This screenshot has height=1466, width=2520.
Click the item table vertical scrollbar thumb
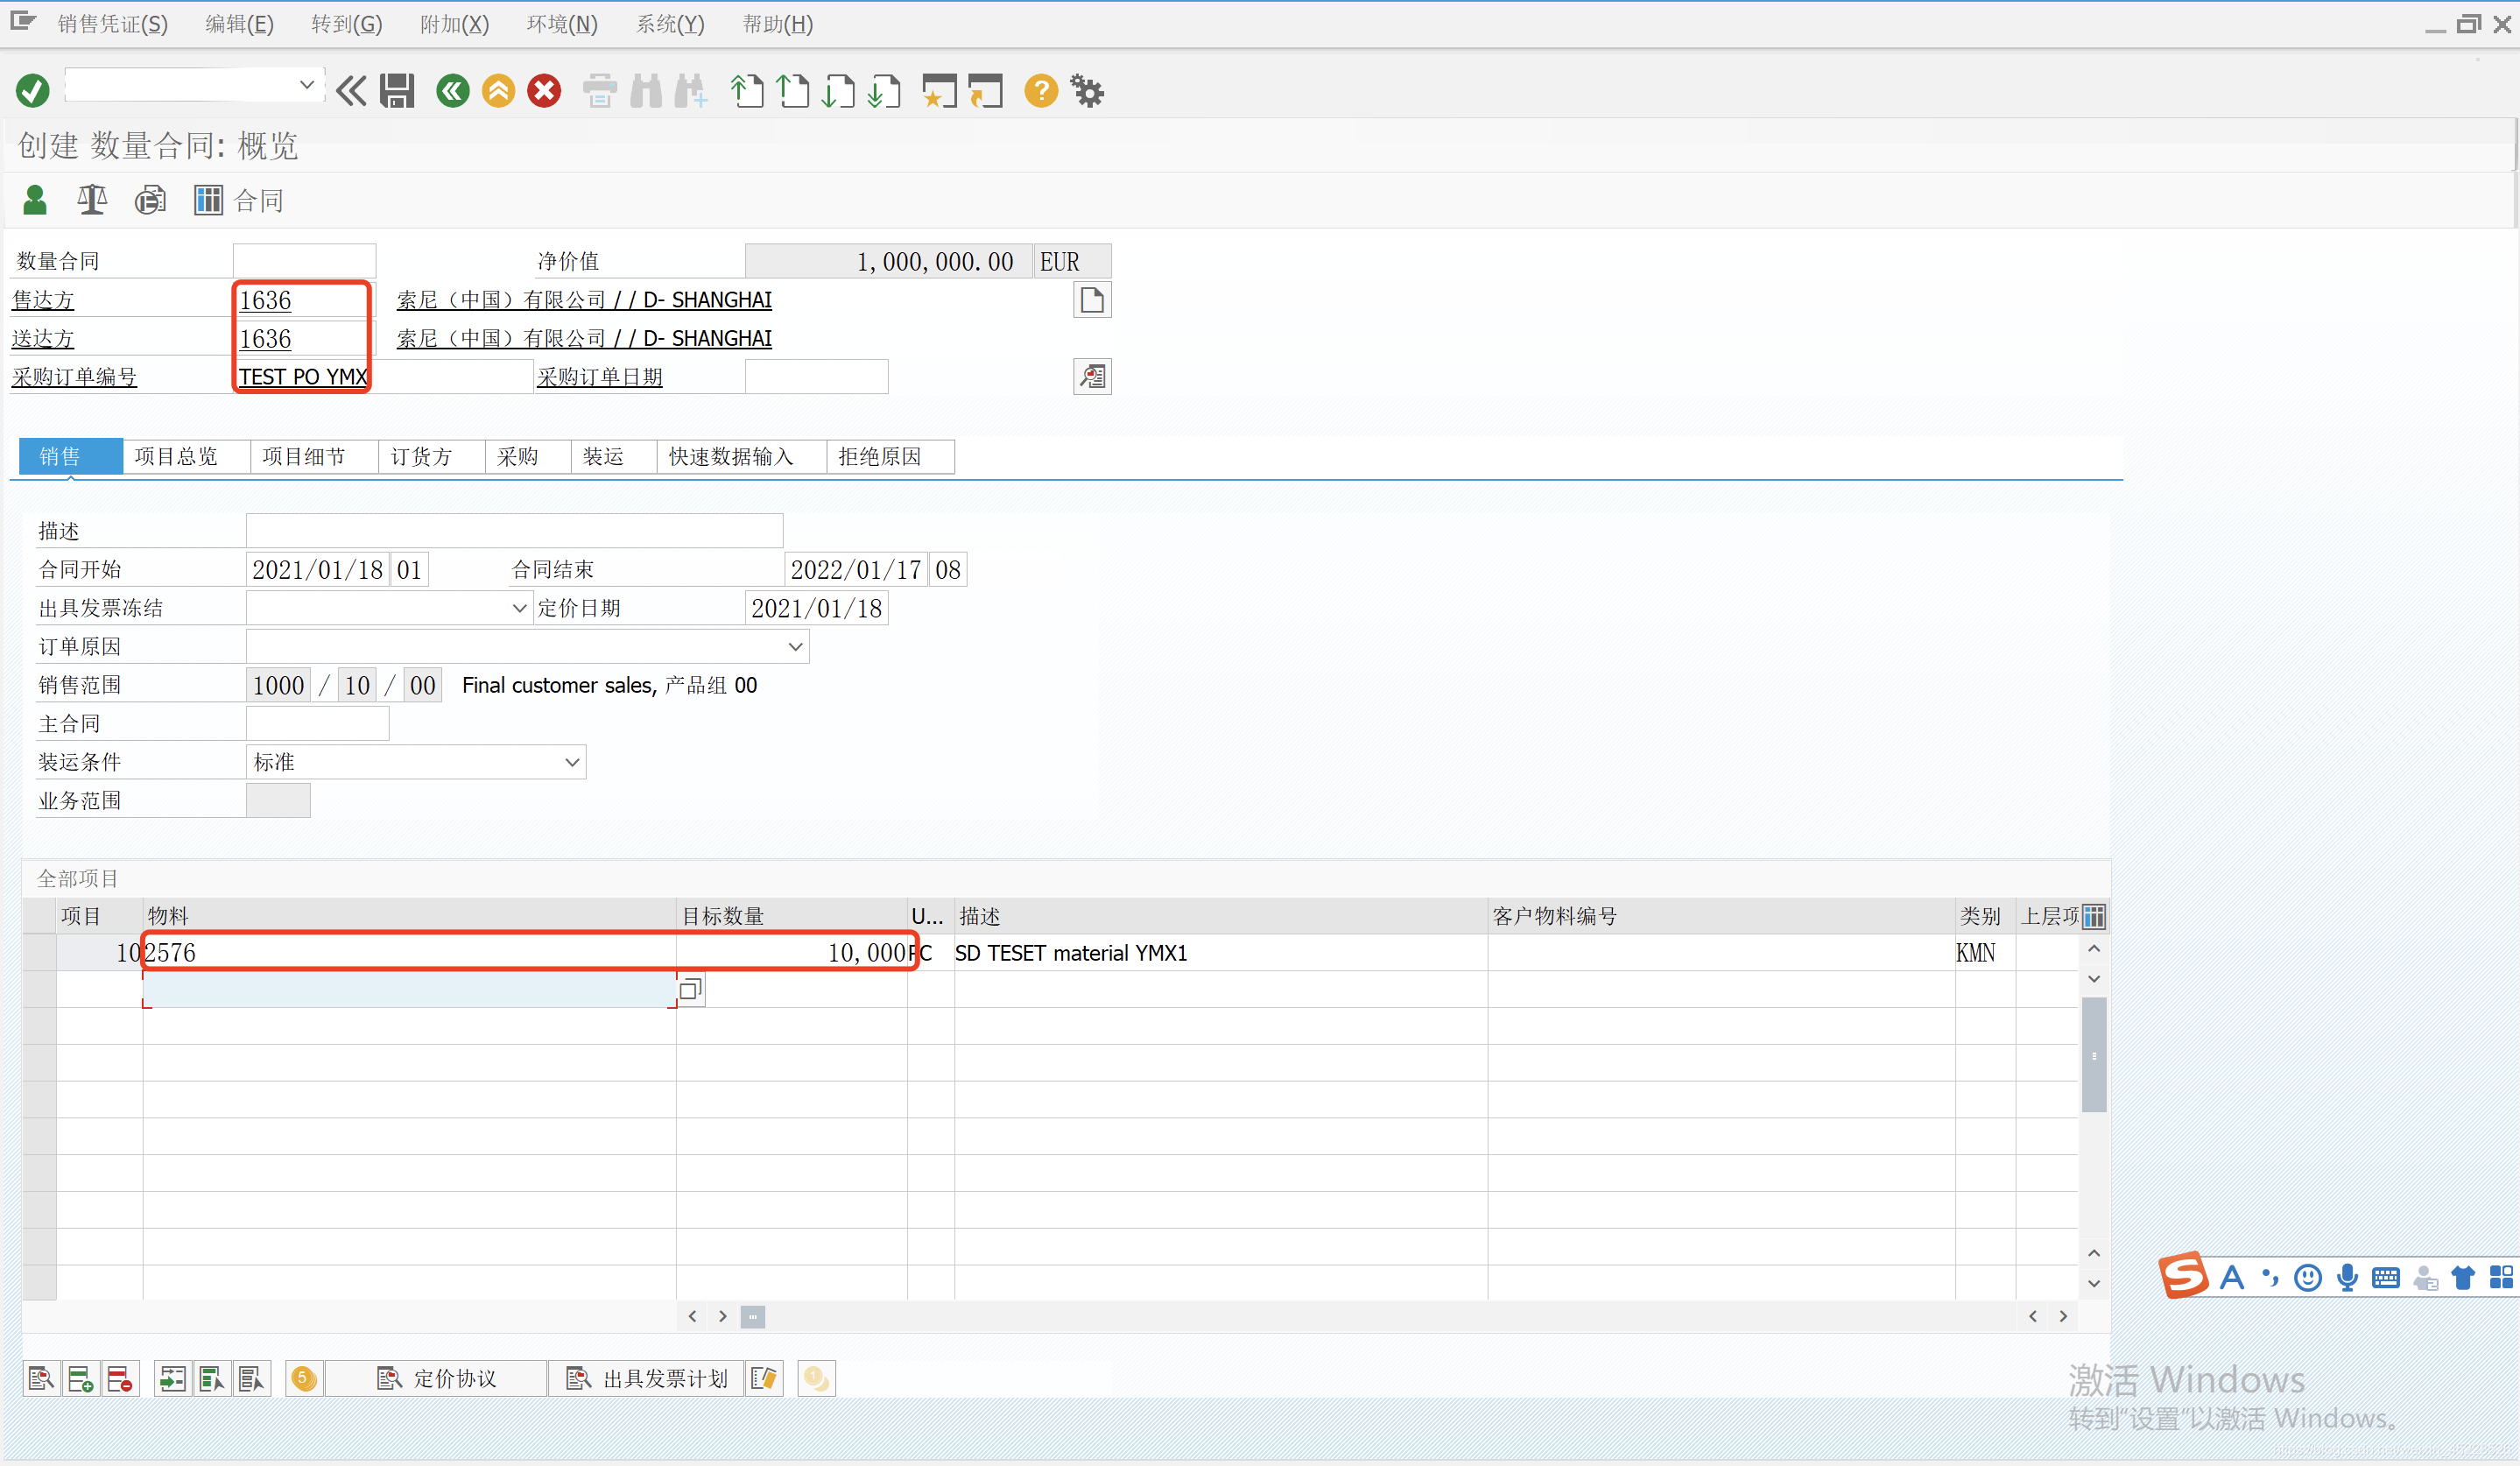tap(2094, 1055)
